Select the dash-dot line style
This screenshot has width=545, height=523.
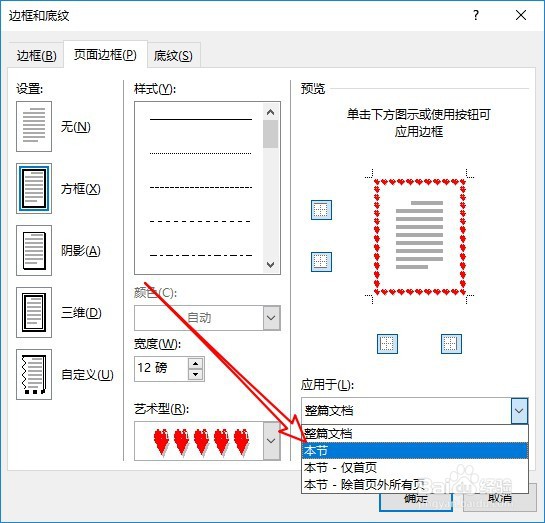[201, 255]
